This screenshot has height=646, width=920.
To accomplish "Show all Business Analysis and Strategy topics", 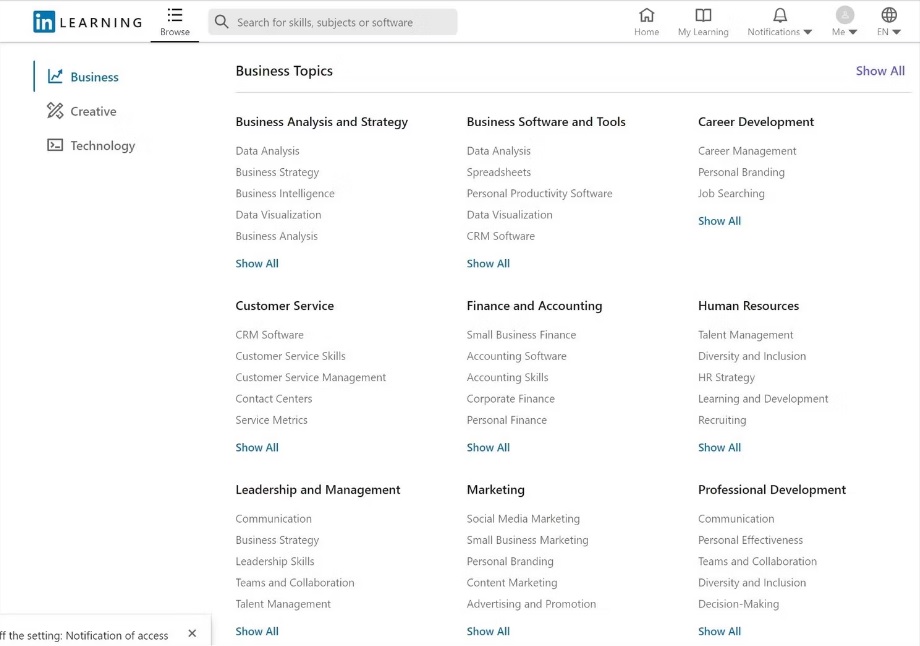I will click(x=257, y=263).
